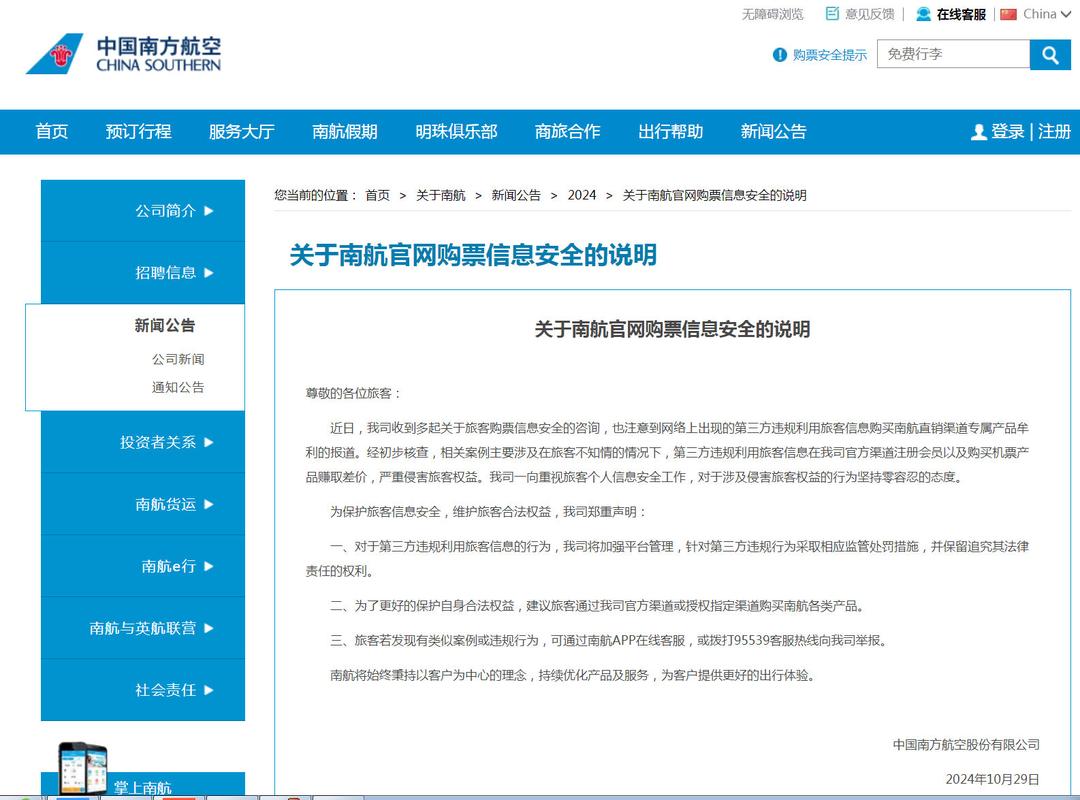
Task: Click the search magnifier button
Action: (1050, 54)
